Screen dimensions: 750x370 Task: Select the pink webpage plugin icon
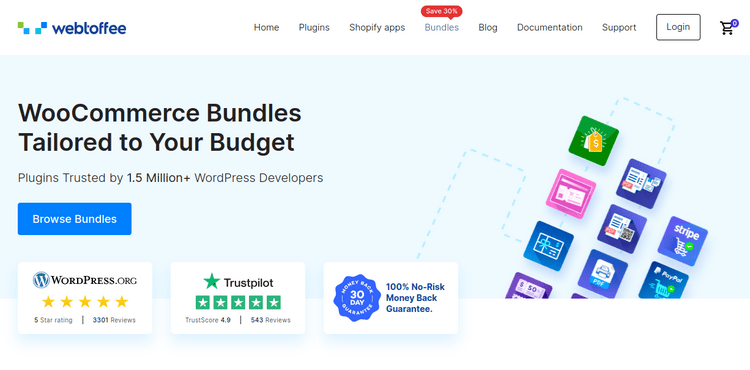pos(571,194)
